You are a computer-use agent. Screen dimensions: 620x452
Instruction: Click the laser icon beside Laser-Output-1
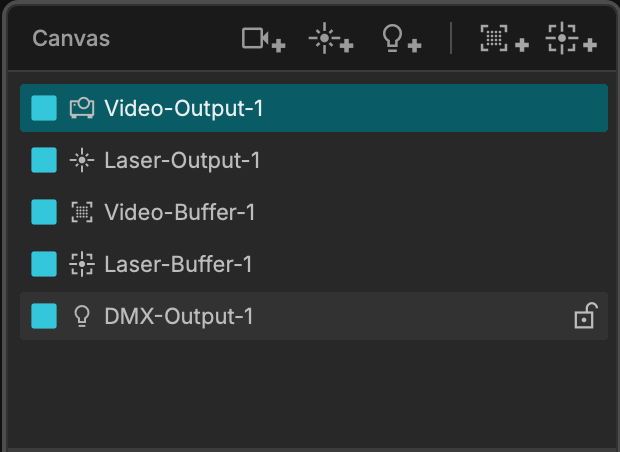click(82, 160)
